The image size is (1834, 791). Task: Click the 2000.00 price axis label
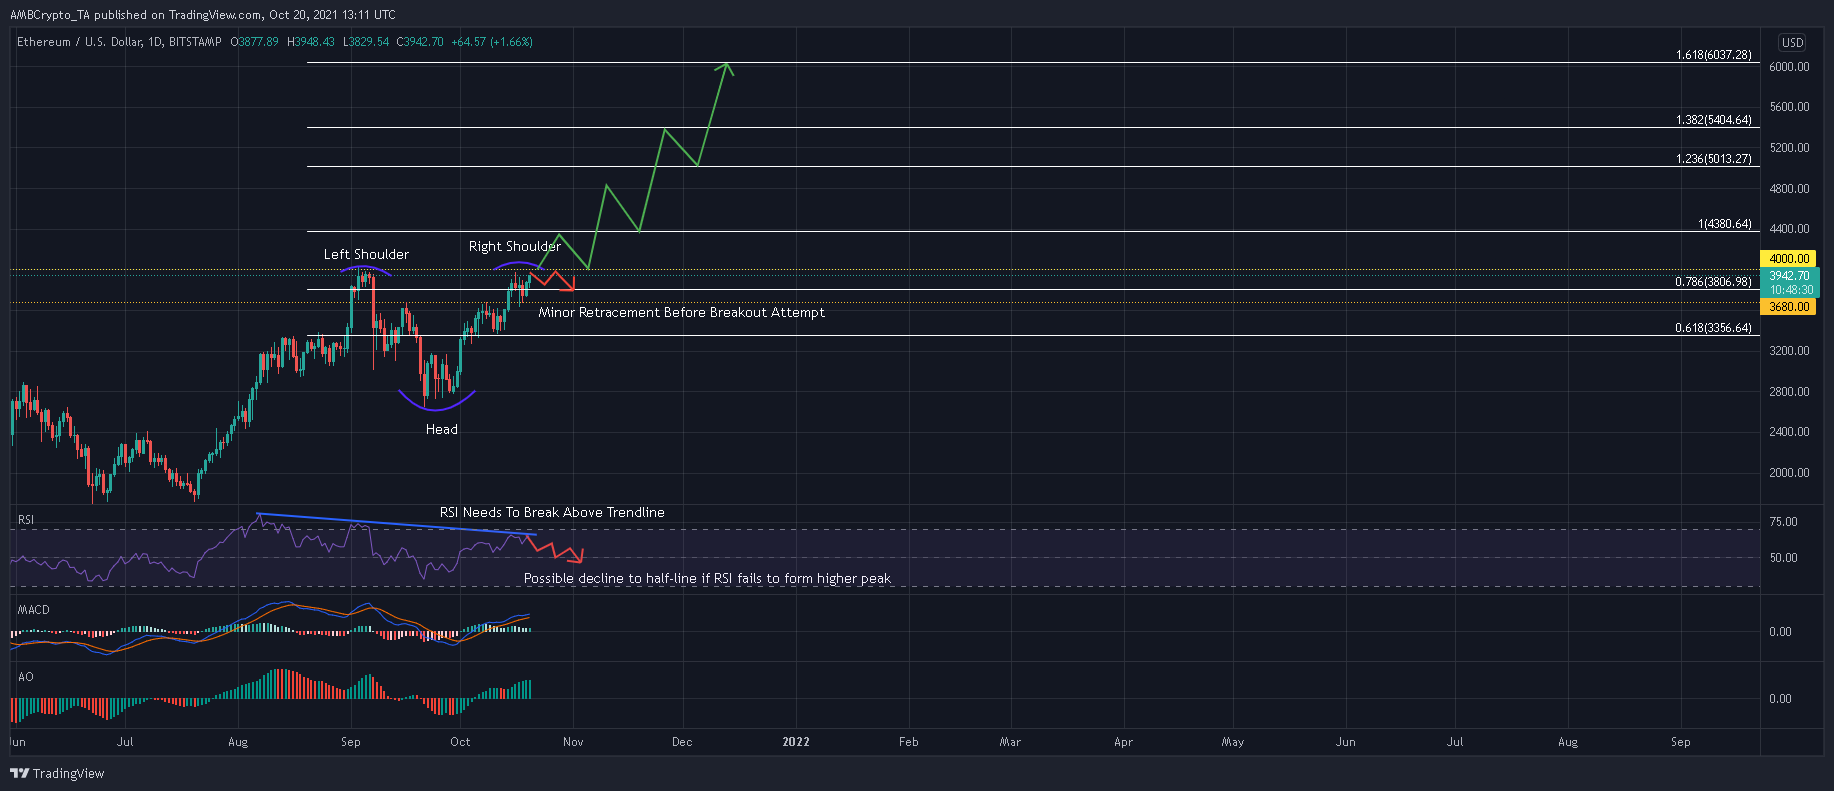point(1789,473)
